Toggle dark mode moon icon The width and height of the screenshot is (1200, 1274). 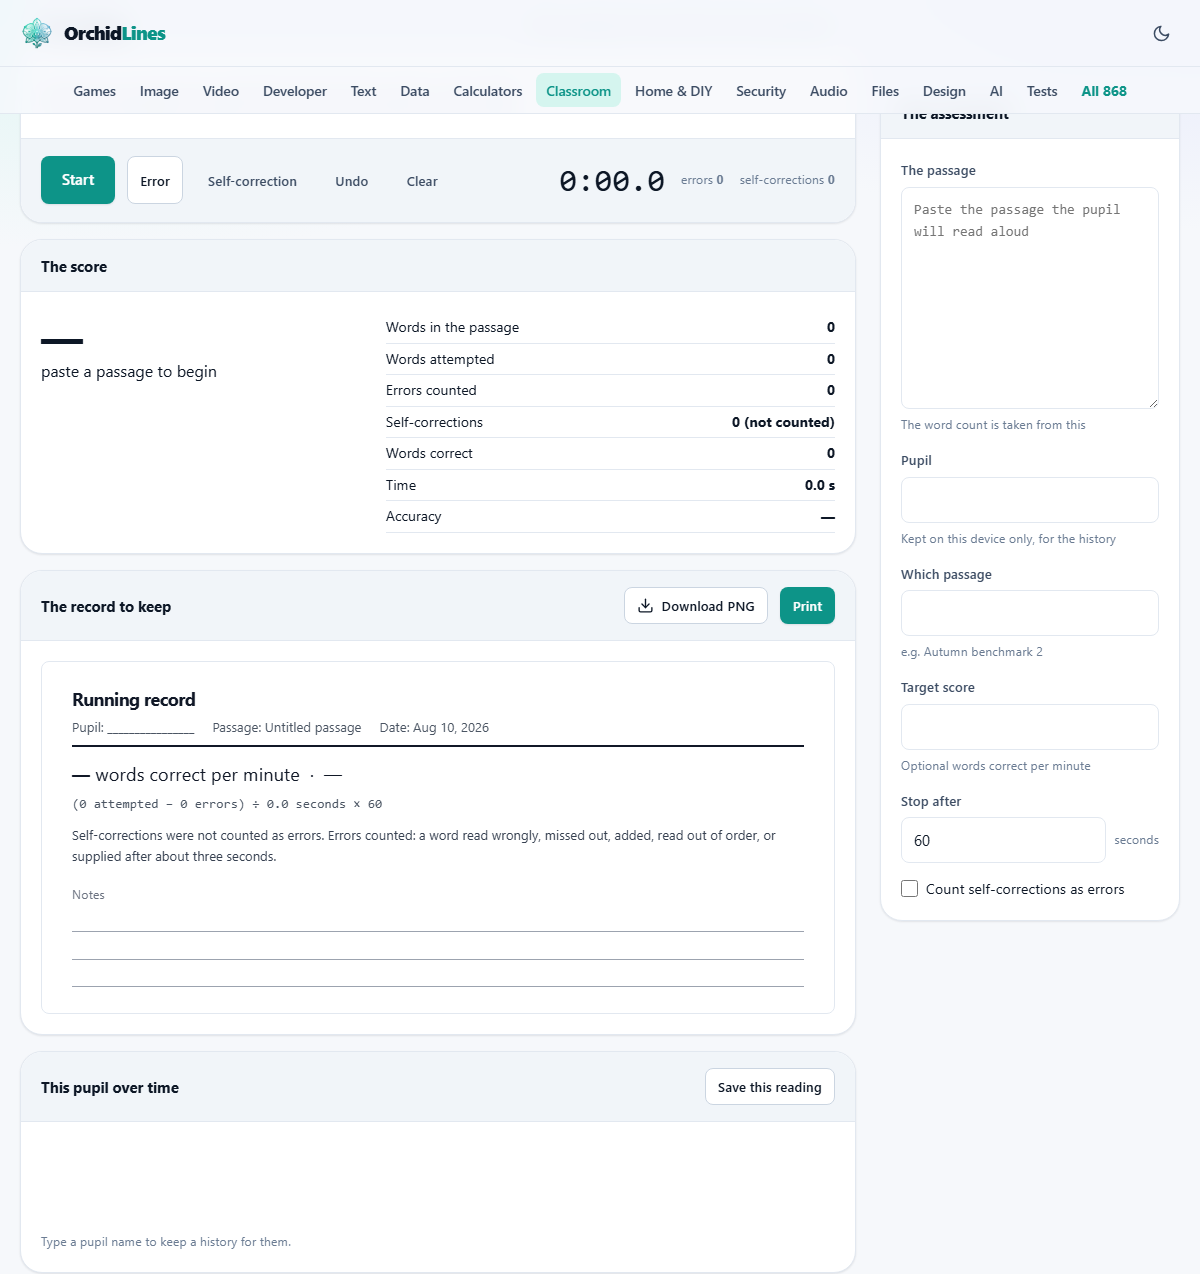1161,33
